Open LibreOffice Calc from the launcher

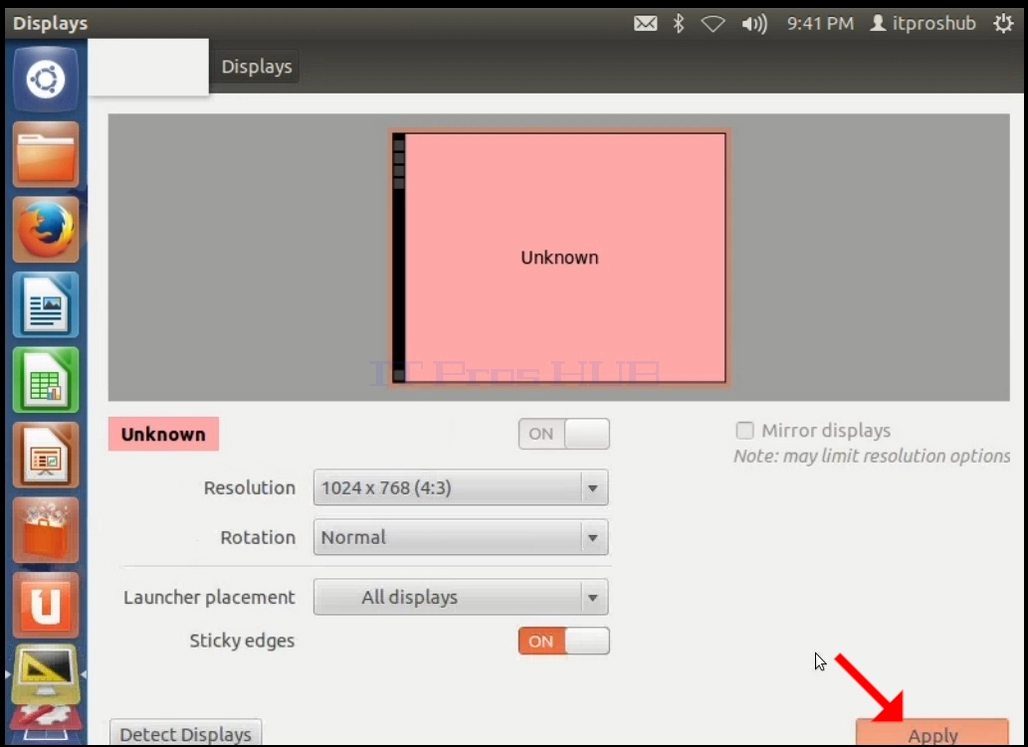[45, 380]
